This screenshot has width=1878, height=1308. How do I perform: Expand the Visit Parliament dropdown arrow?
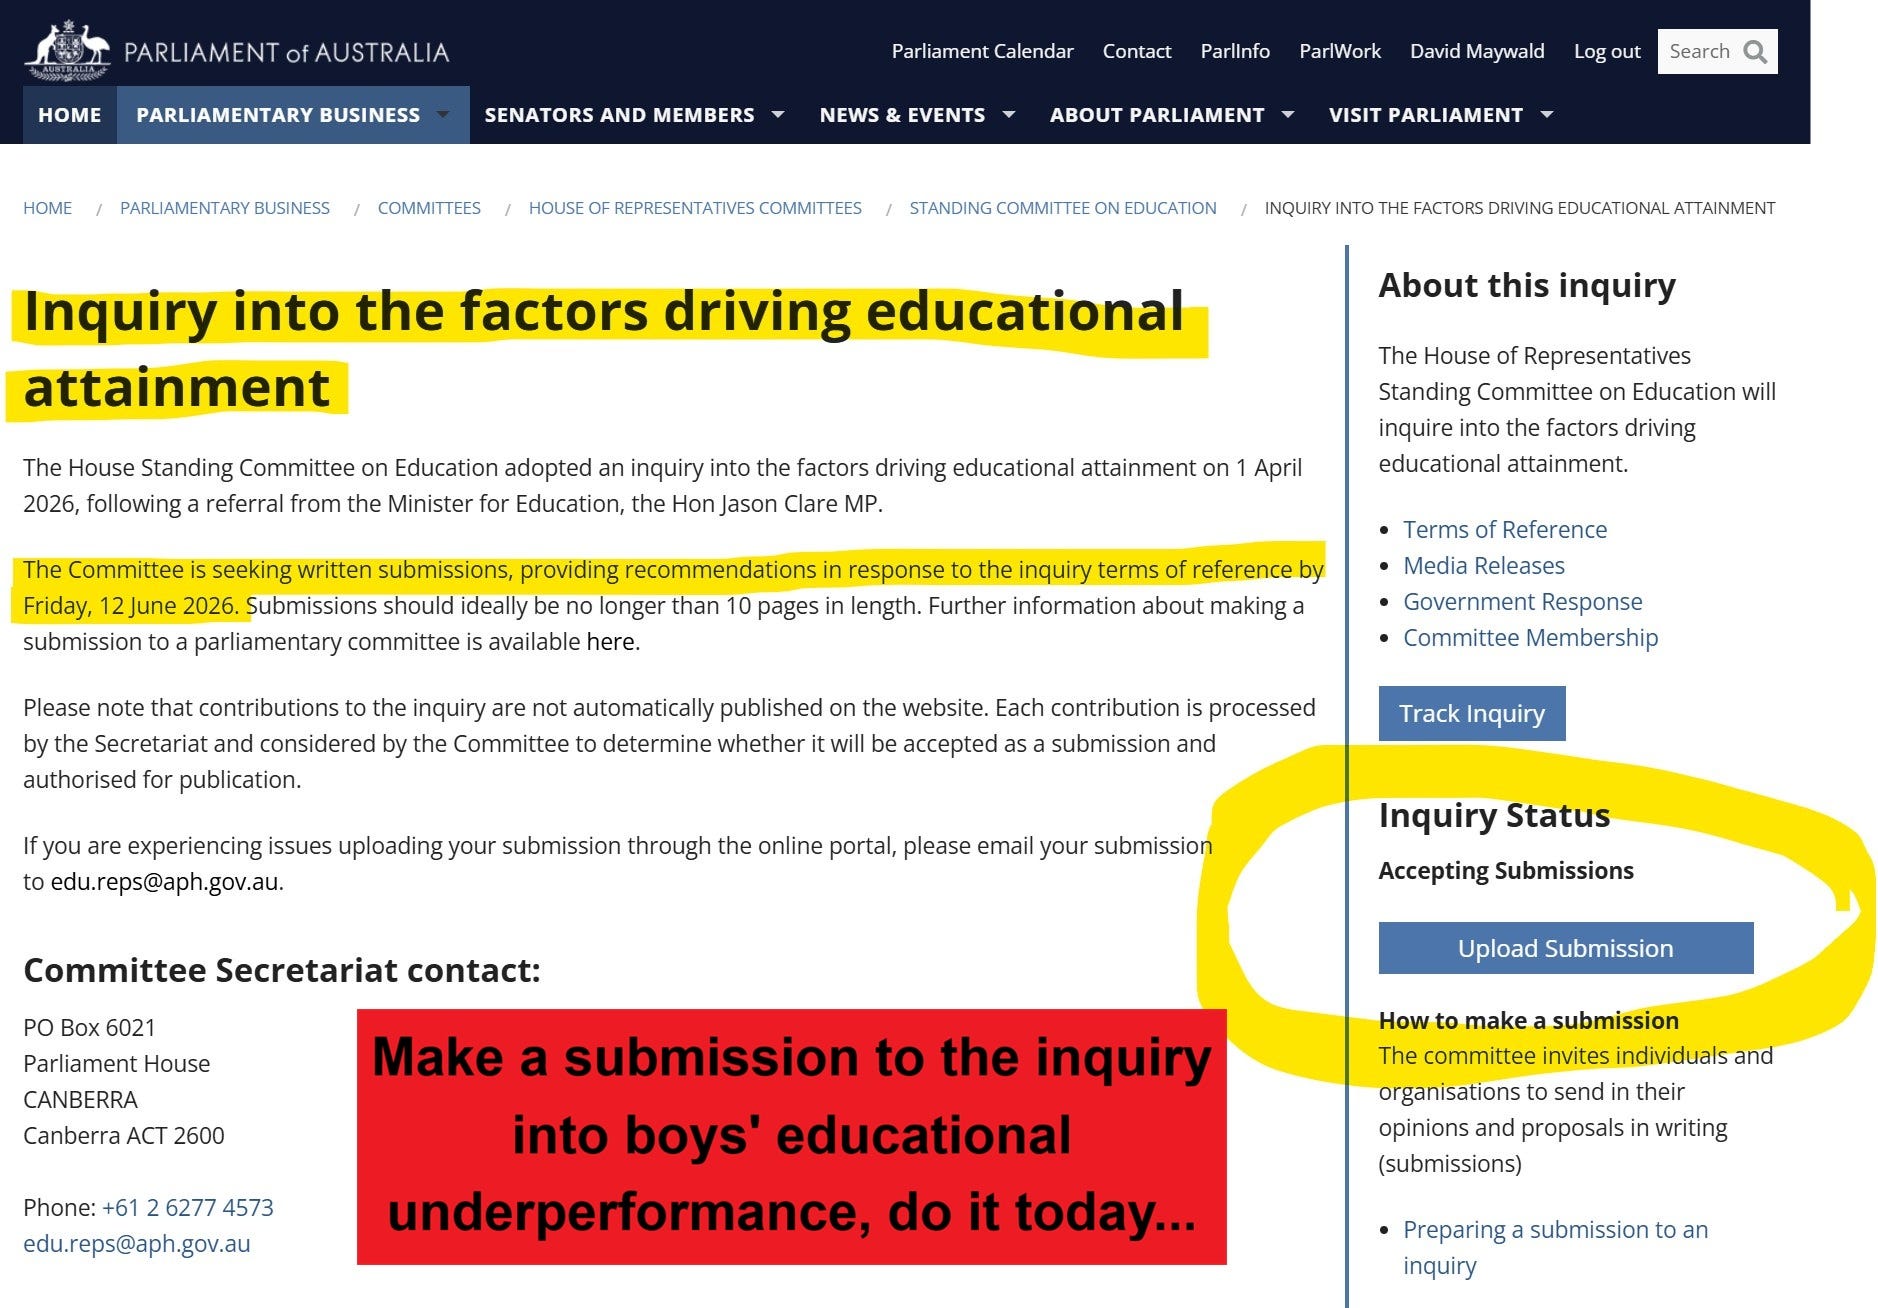click(x=1547, y=115)
